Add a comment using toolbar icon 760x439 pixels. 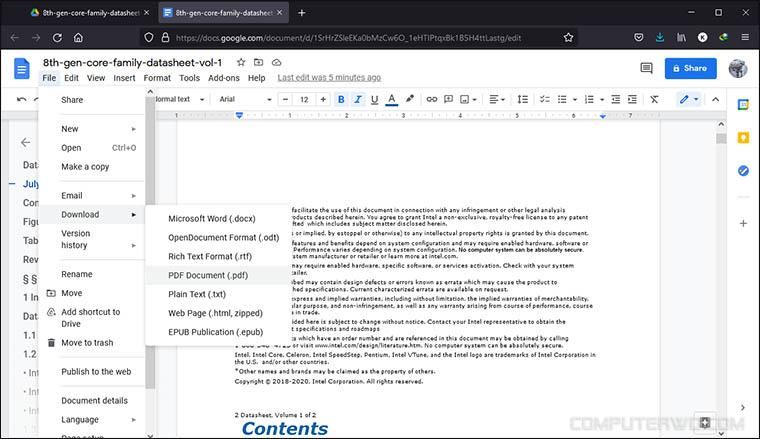pos(448,99)
